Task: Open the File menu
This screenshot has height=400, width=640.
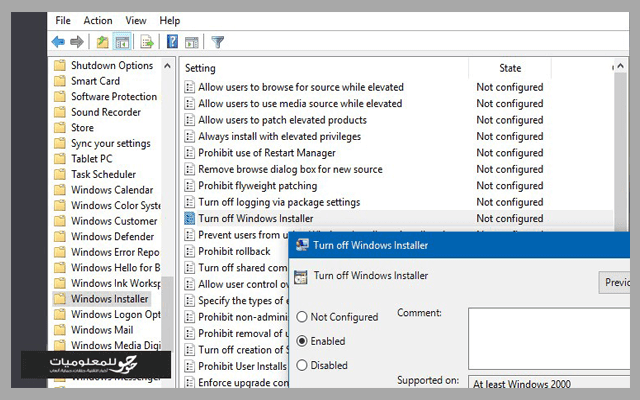Action: [63, 20]
